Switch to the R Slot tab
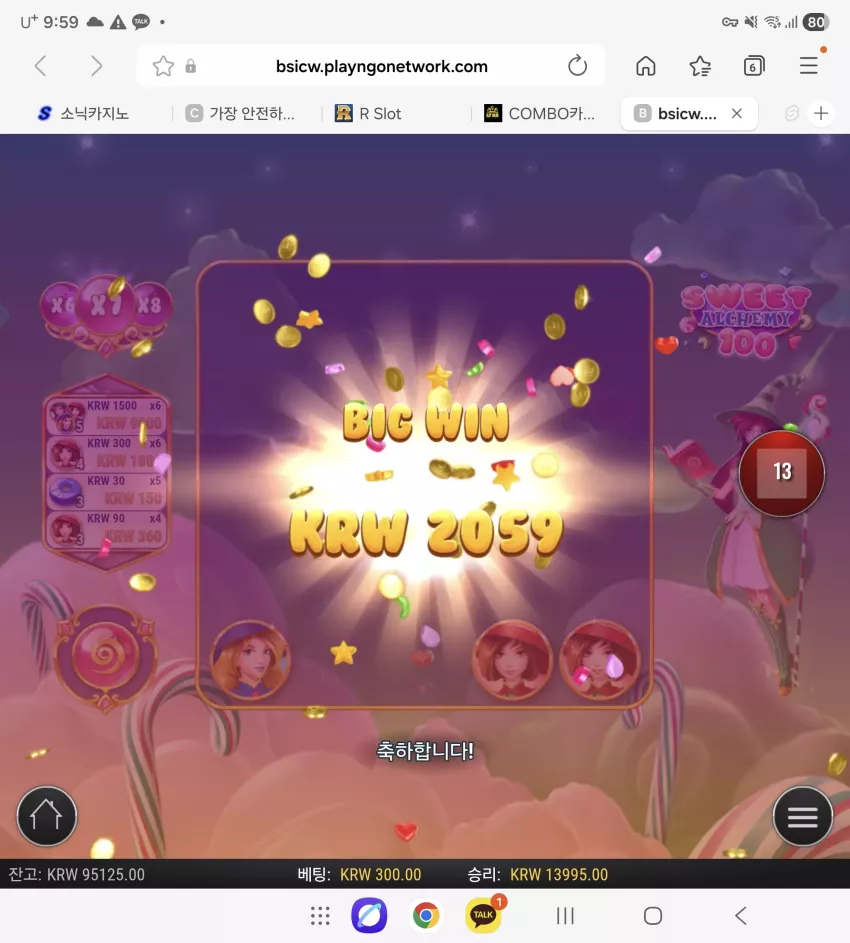Screen dimensions: 850x943 click(368, 114)
